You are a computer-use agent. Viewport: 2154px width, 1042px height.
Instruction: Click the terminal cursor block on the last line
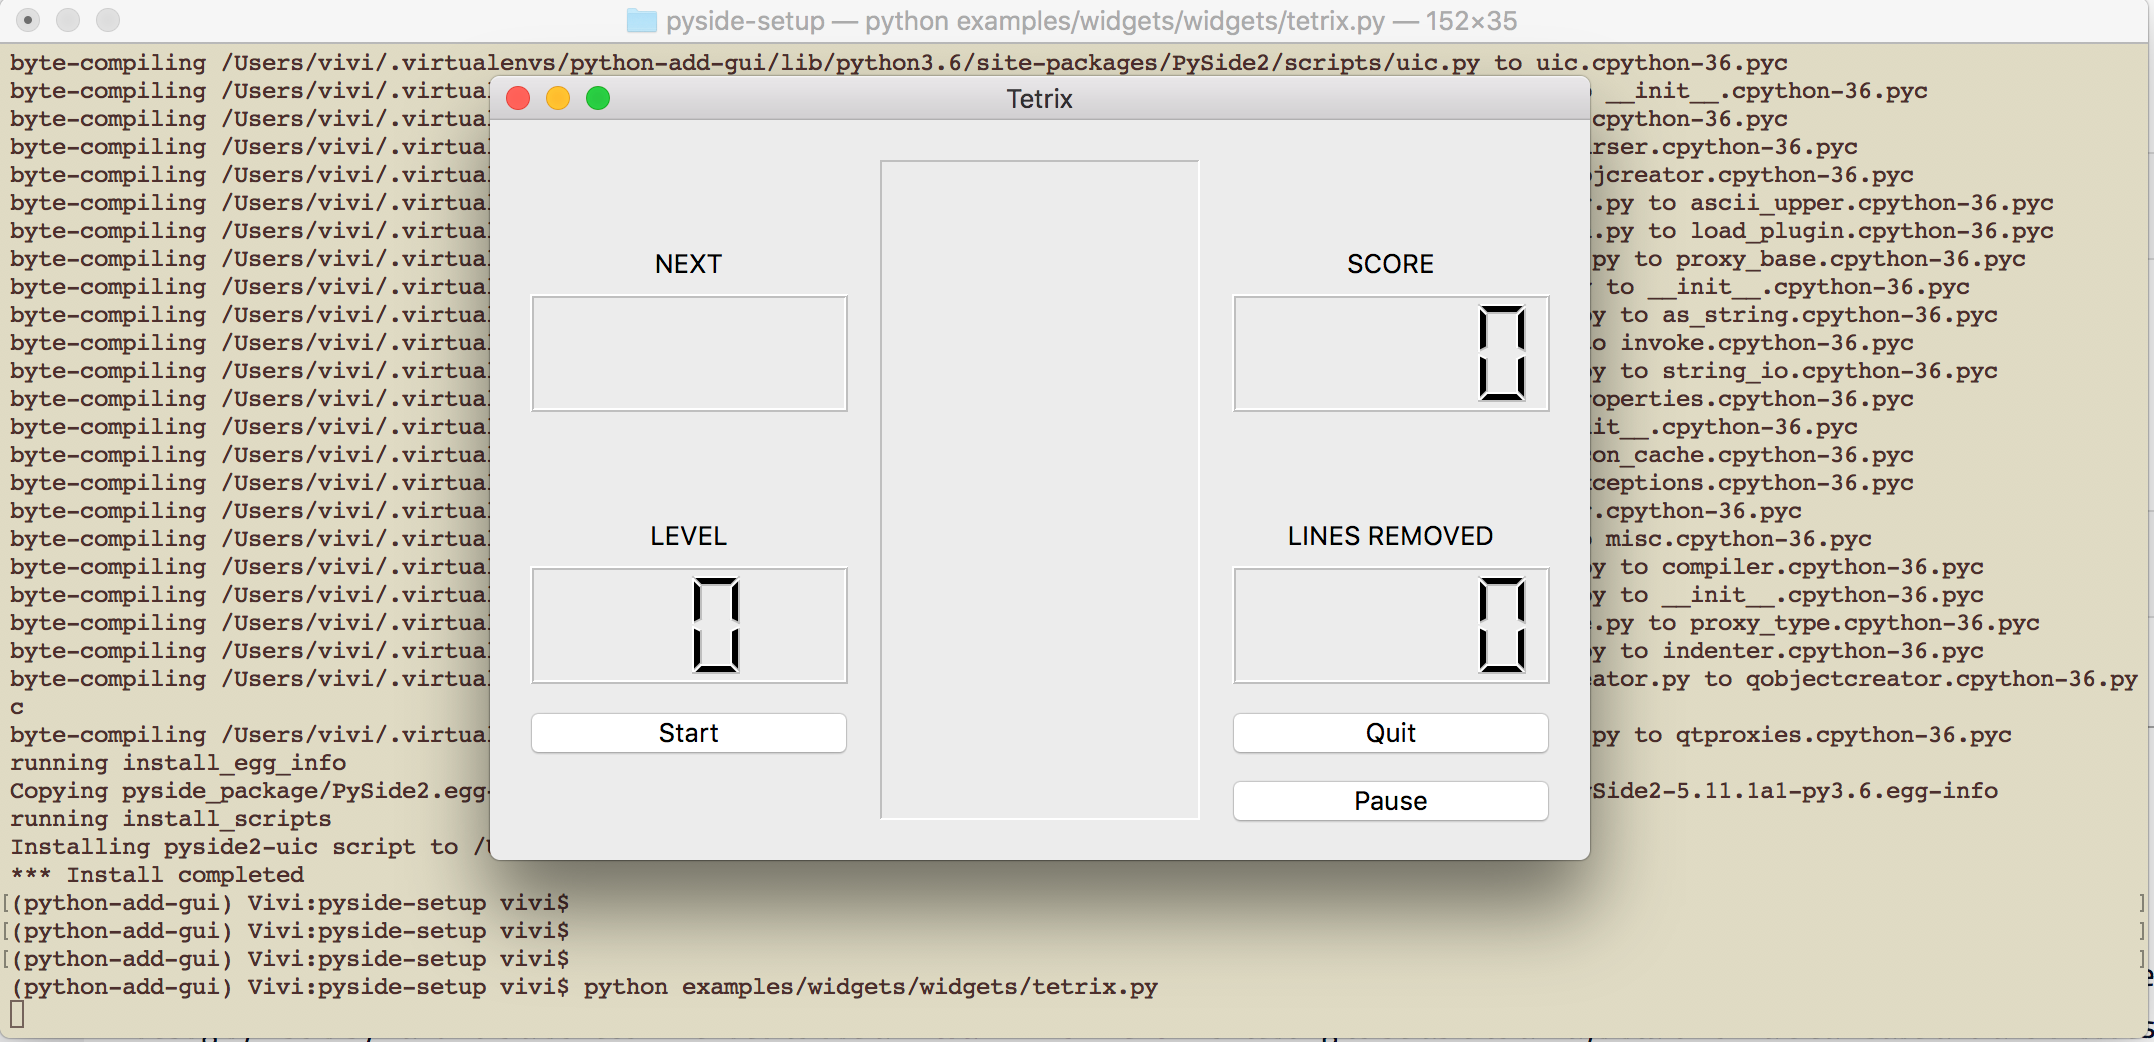[17, 1015]
